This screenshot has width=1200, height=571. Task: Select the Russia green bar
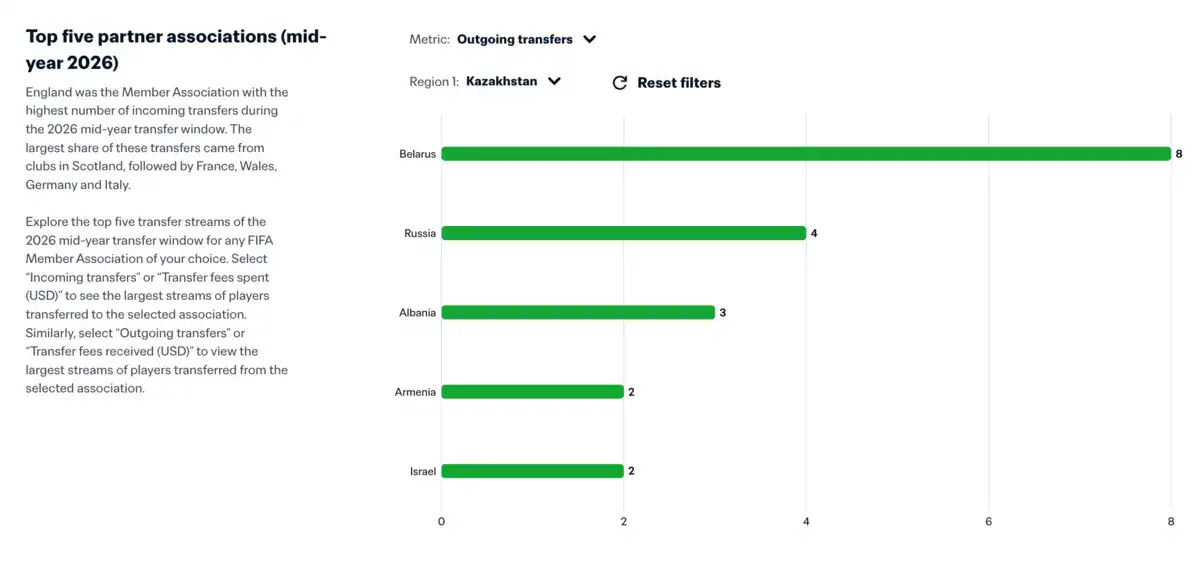pyautogui.click(x=623, y=233)
